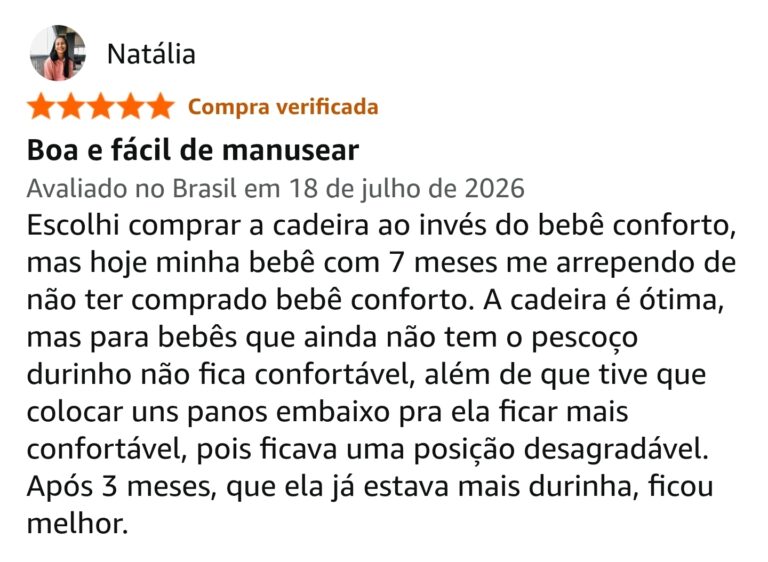Open review title Boa e fácil de manusear
Viewport: 768px width, 562px height.
(193, 150)
